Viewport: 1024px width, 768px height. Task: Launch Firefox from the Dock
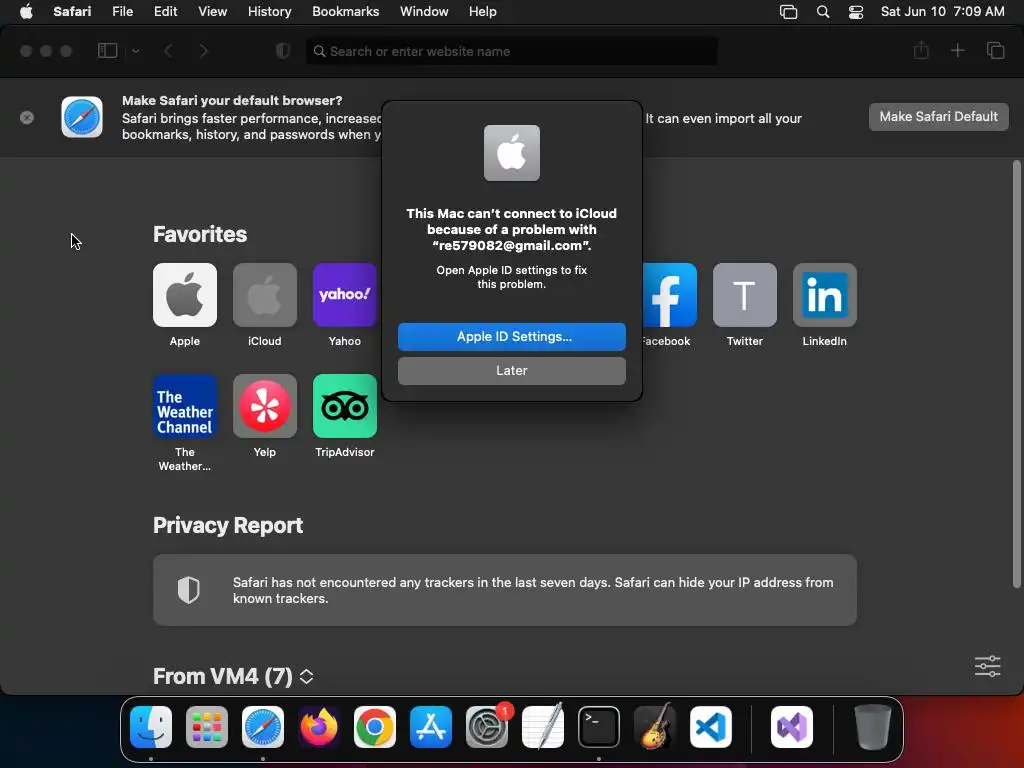(x=319, y=727)
